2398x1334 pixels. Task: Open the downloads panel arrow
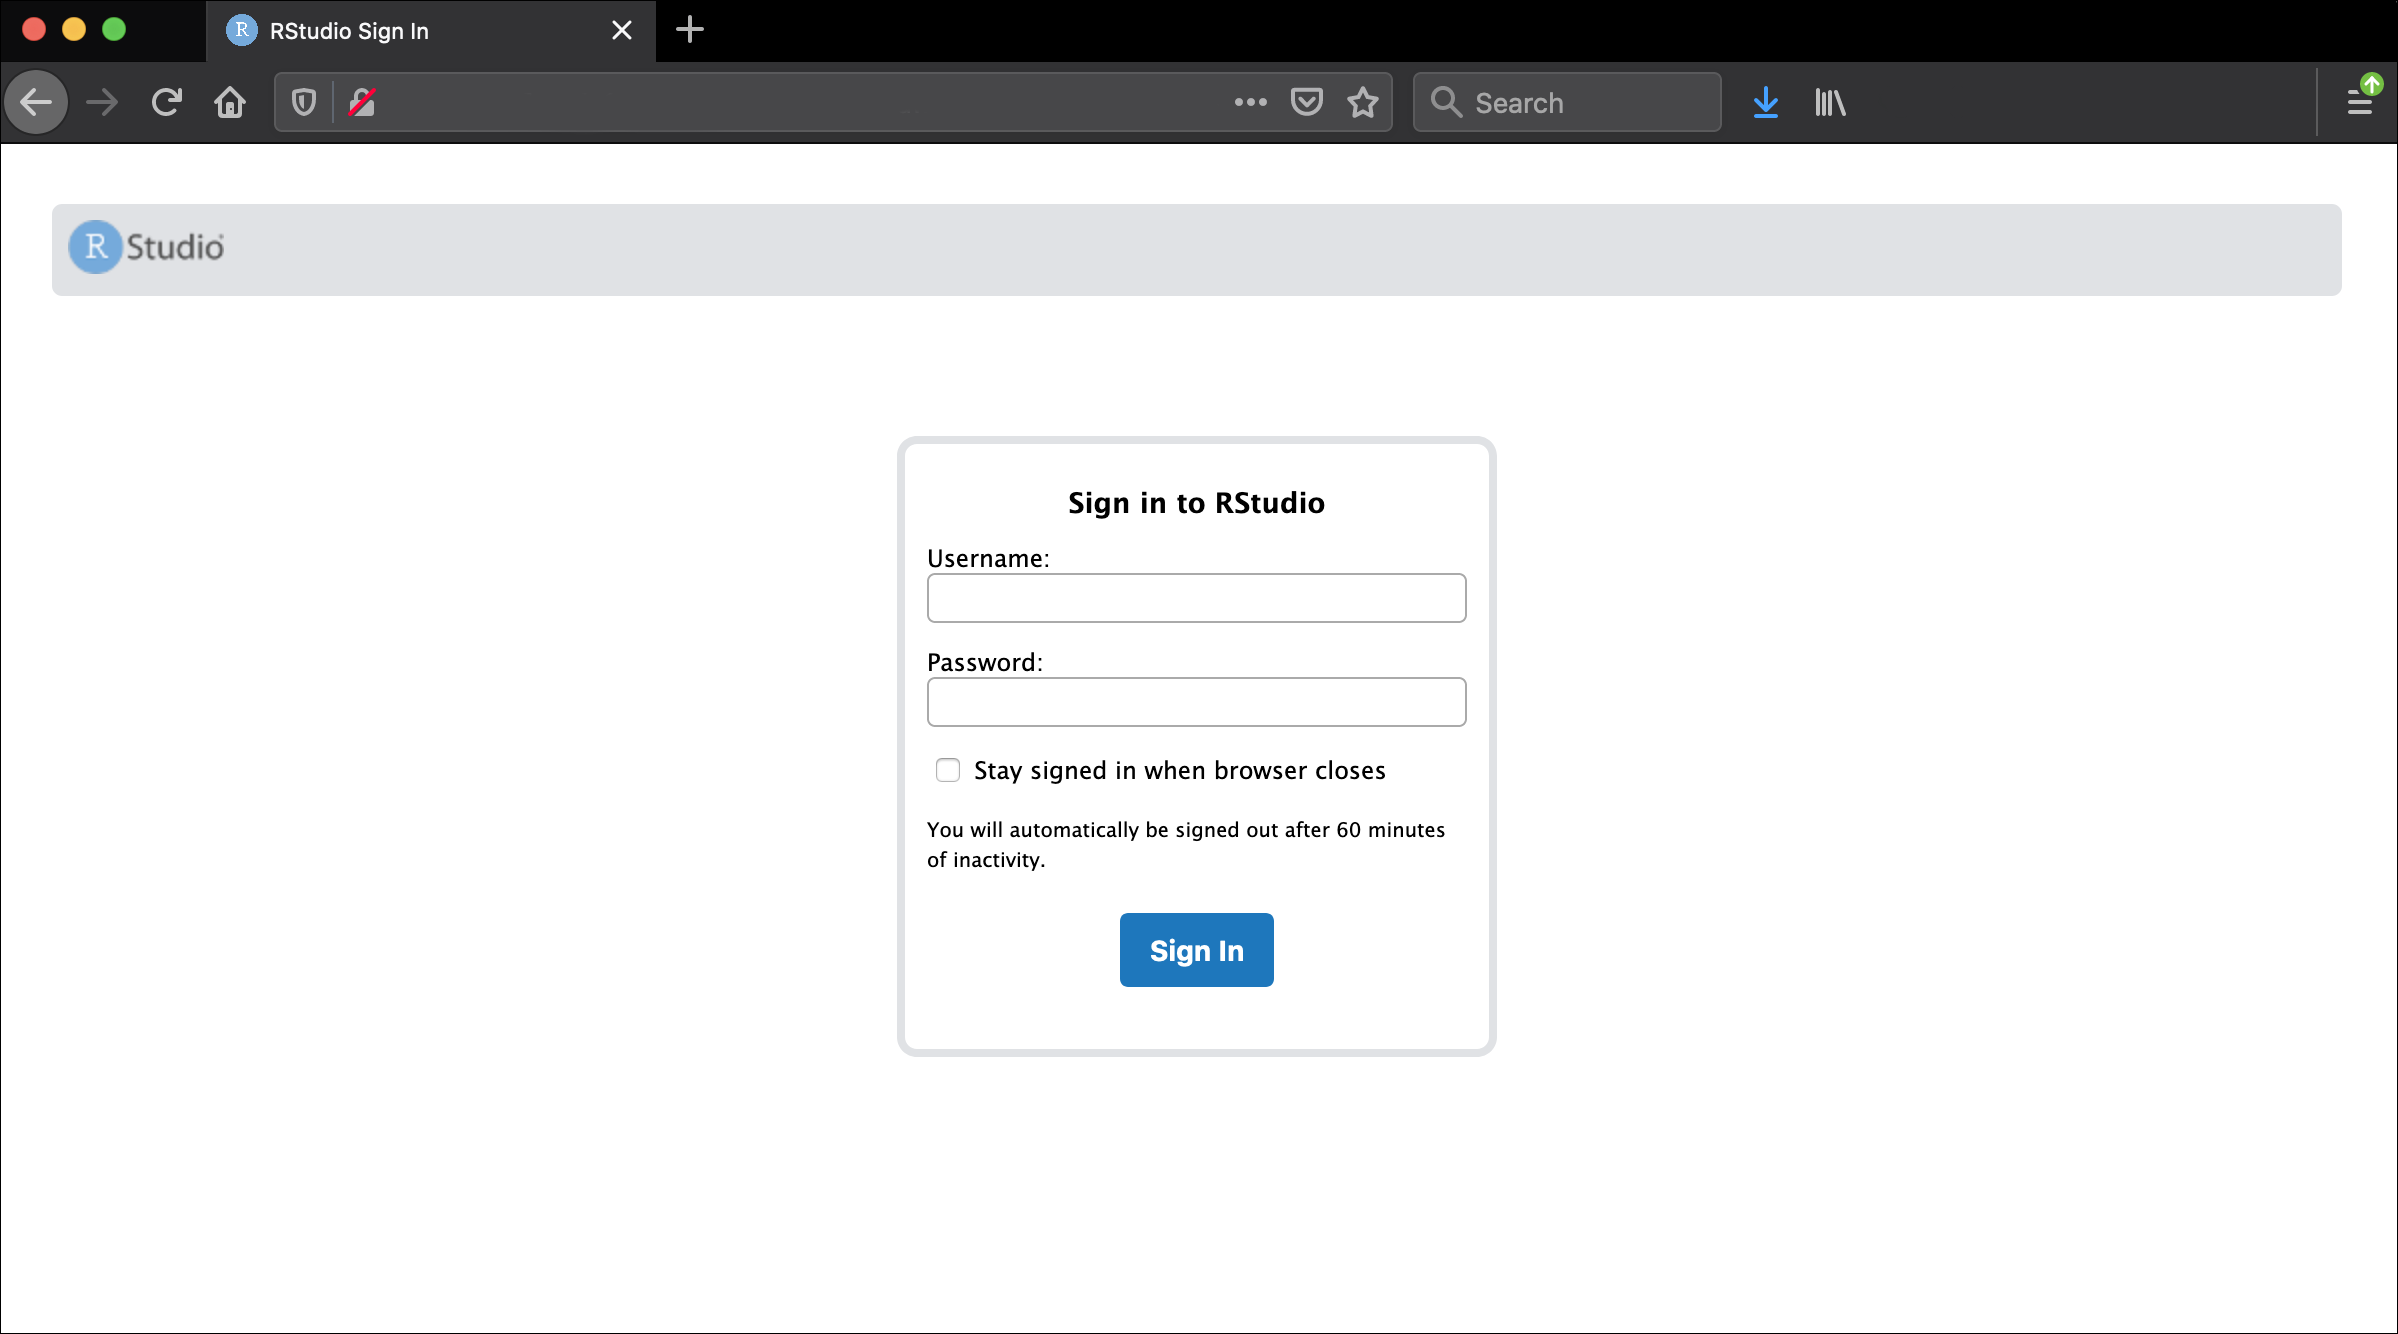pos(1766,102)
